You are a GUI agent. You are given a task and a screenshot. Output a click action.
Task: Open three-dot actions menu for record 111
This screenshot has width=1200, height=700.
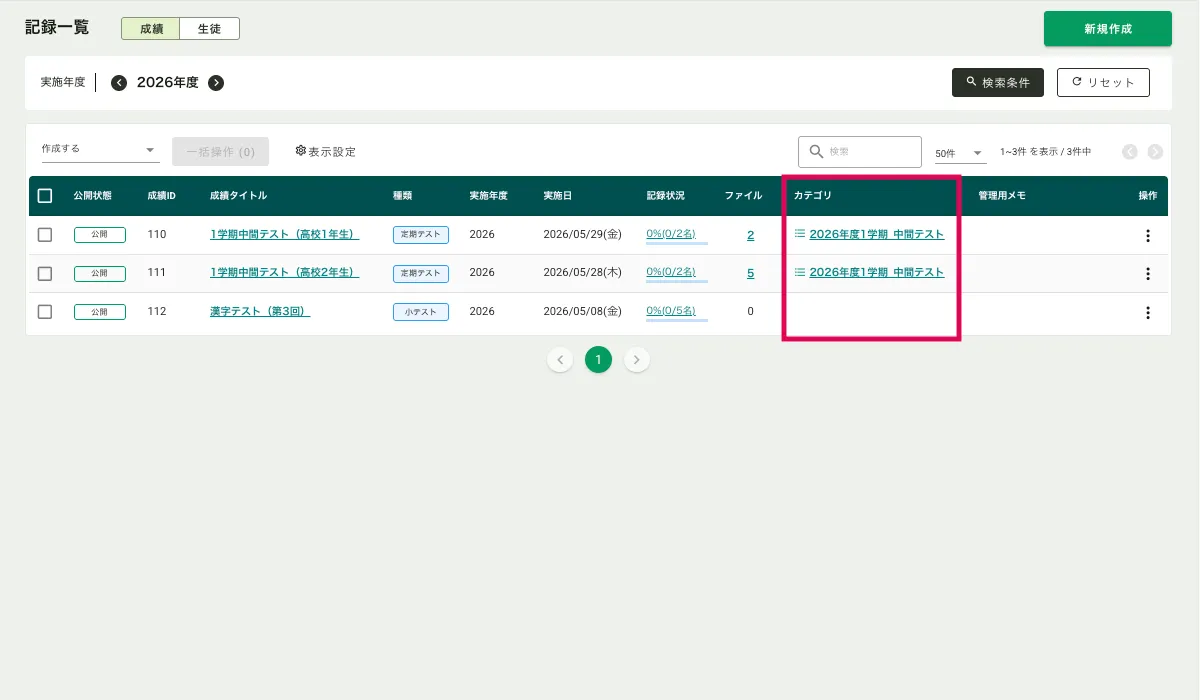click(1147, 274)
